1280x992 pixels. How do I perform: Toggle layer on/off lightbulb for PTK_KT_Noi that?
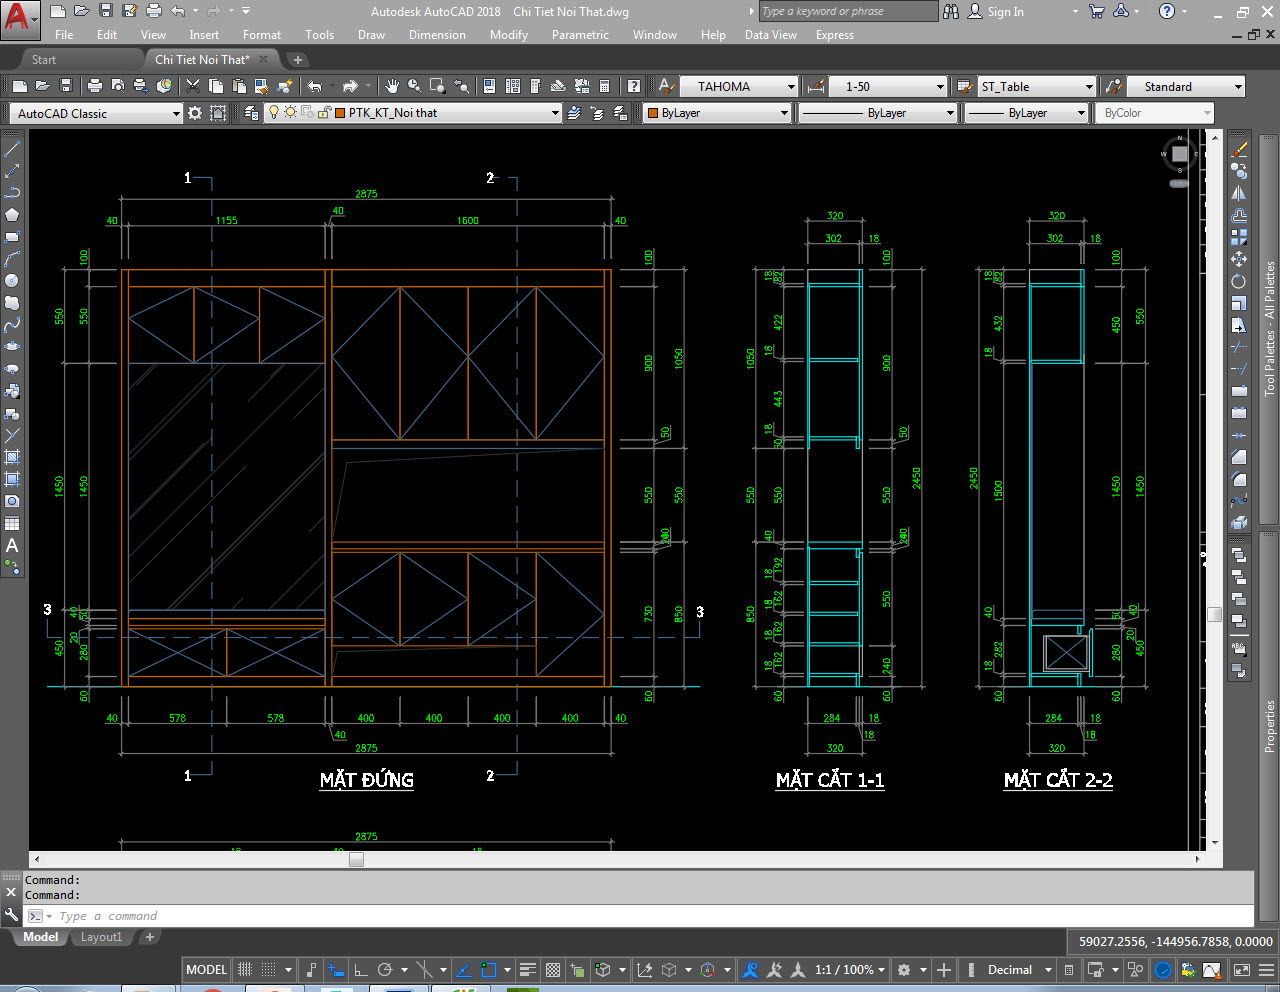(x=274, y=113)
